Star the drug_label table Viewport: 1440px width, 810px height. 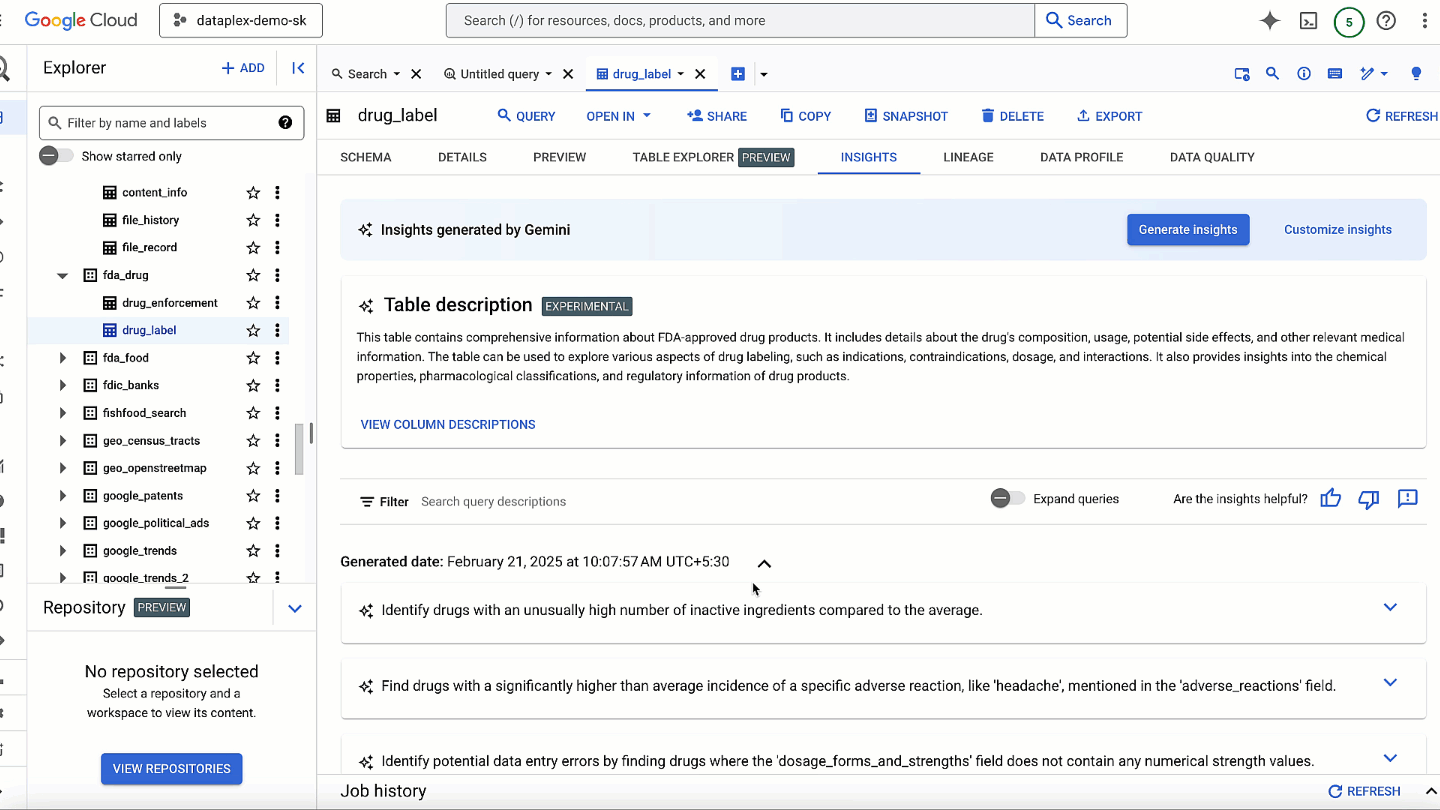click(253, 330)
